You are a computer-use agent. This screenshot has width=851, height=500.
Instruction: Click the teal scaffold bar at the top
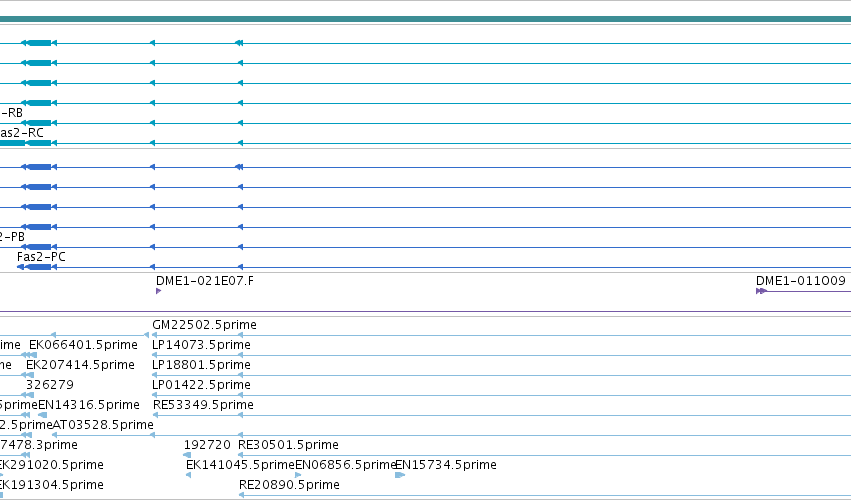426,19
